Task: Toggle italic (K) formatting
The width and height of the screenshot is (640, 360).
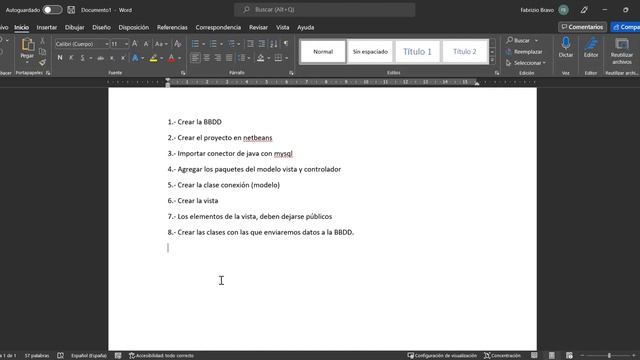Action: 71,58
